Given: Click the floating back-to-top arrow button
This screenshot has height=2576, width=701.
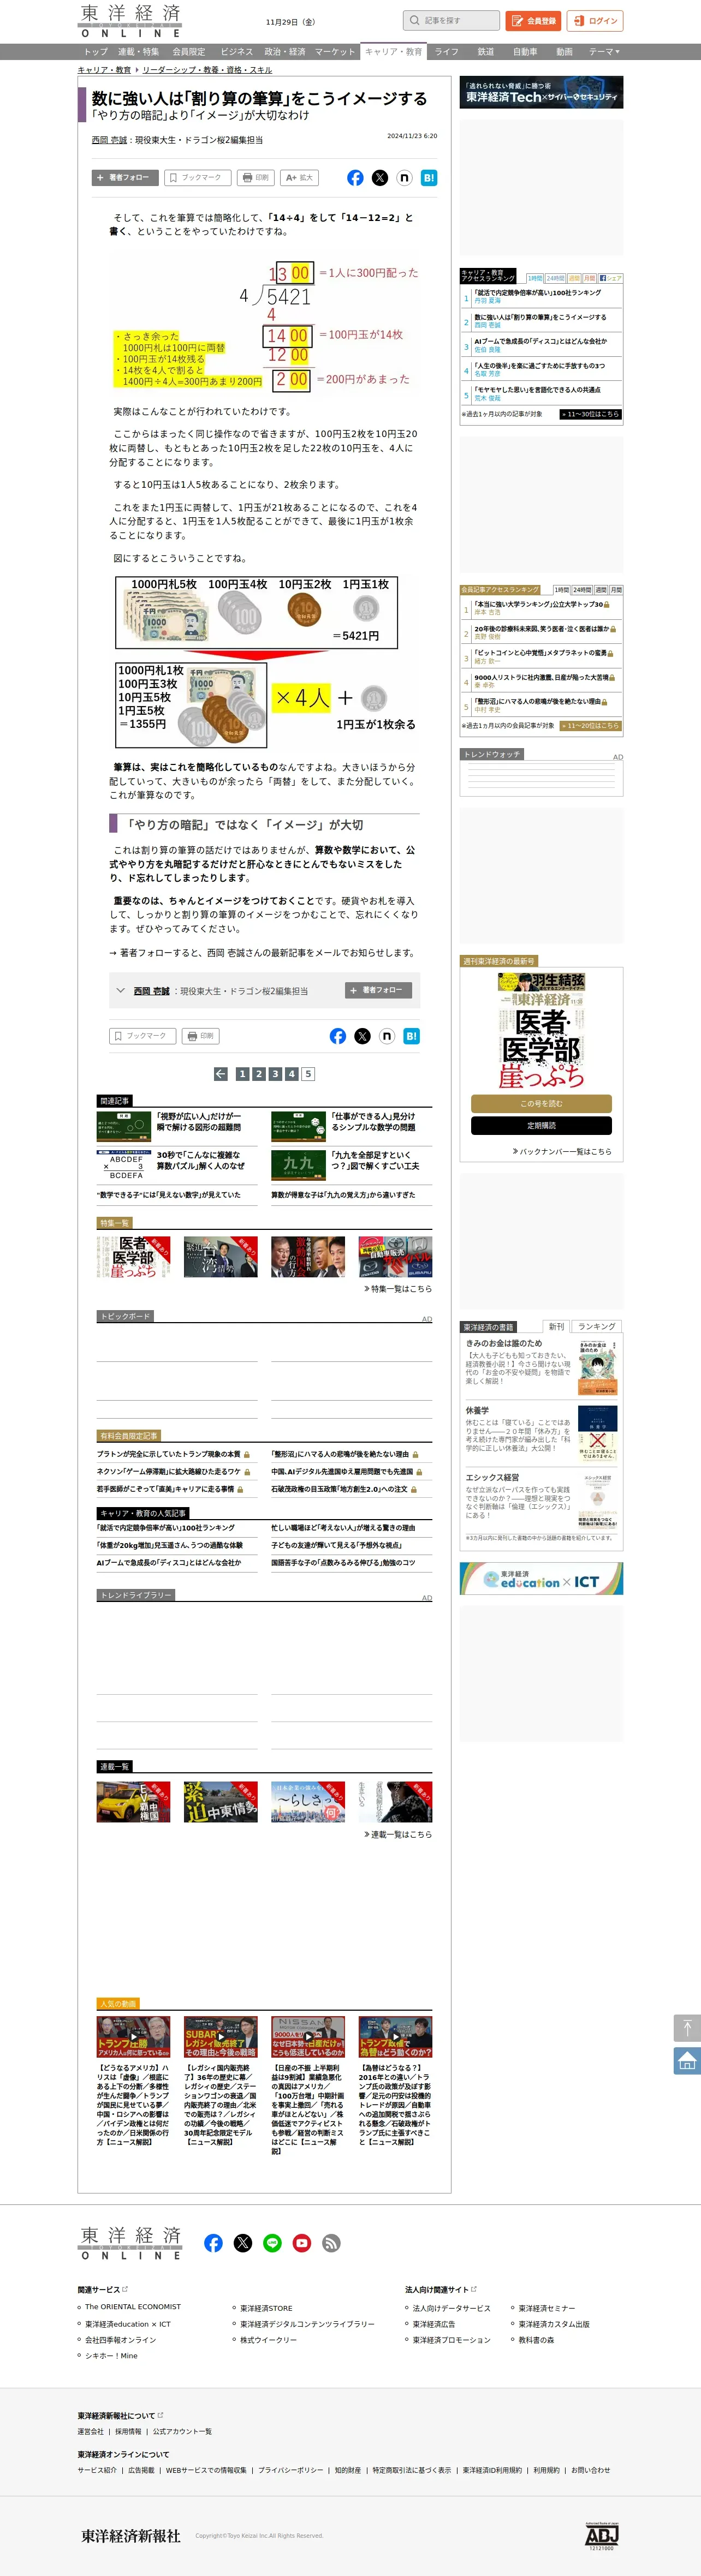Looking at the screenshot, I should (x=687, y=2028).
